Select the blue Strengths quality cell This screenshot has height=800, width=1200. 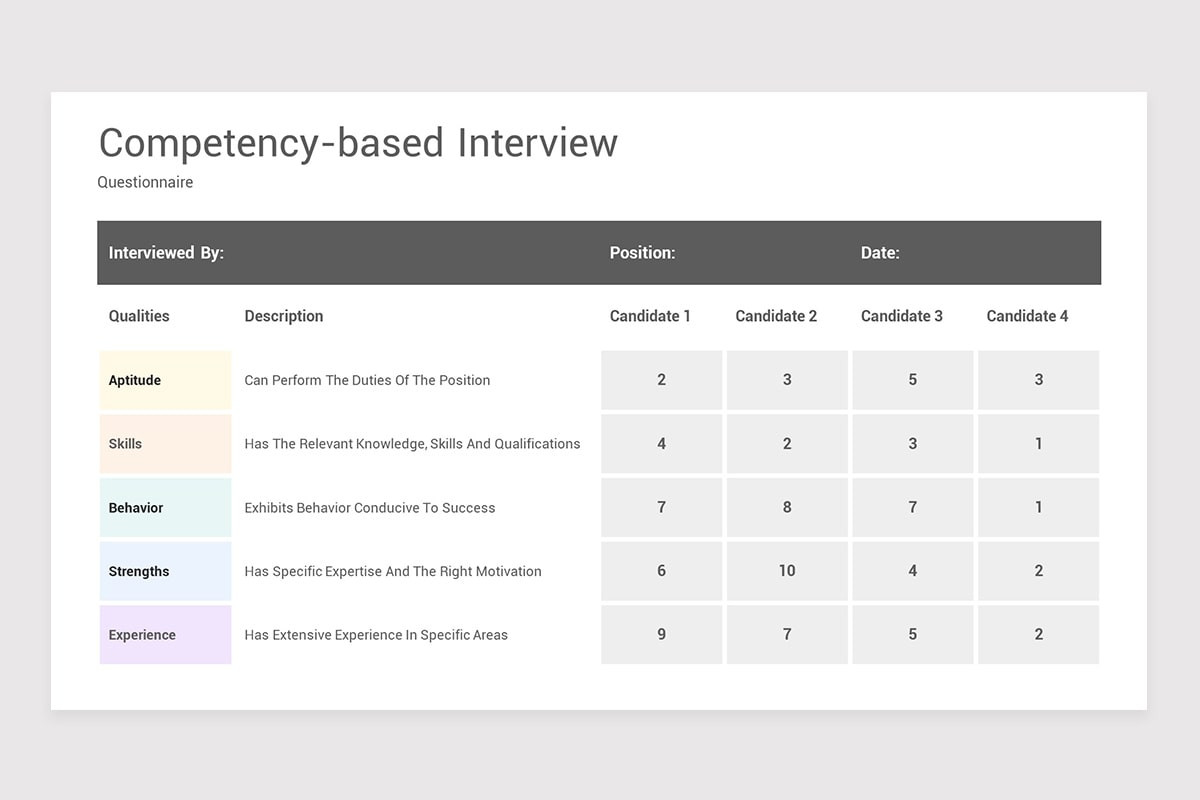[x=165, y=571]
